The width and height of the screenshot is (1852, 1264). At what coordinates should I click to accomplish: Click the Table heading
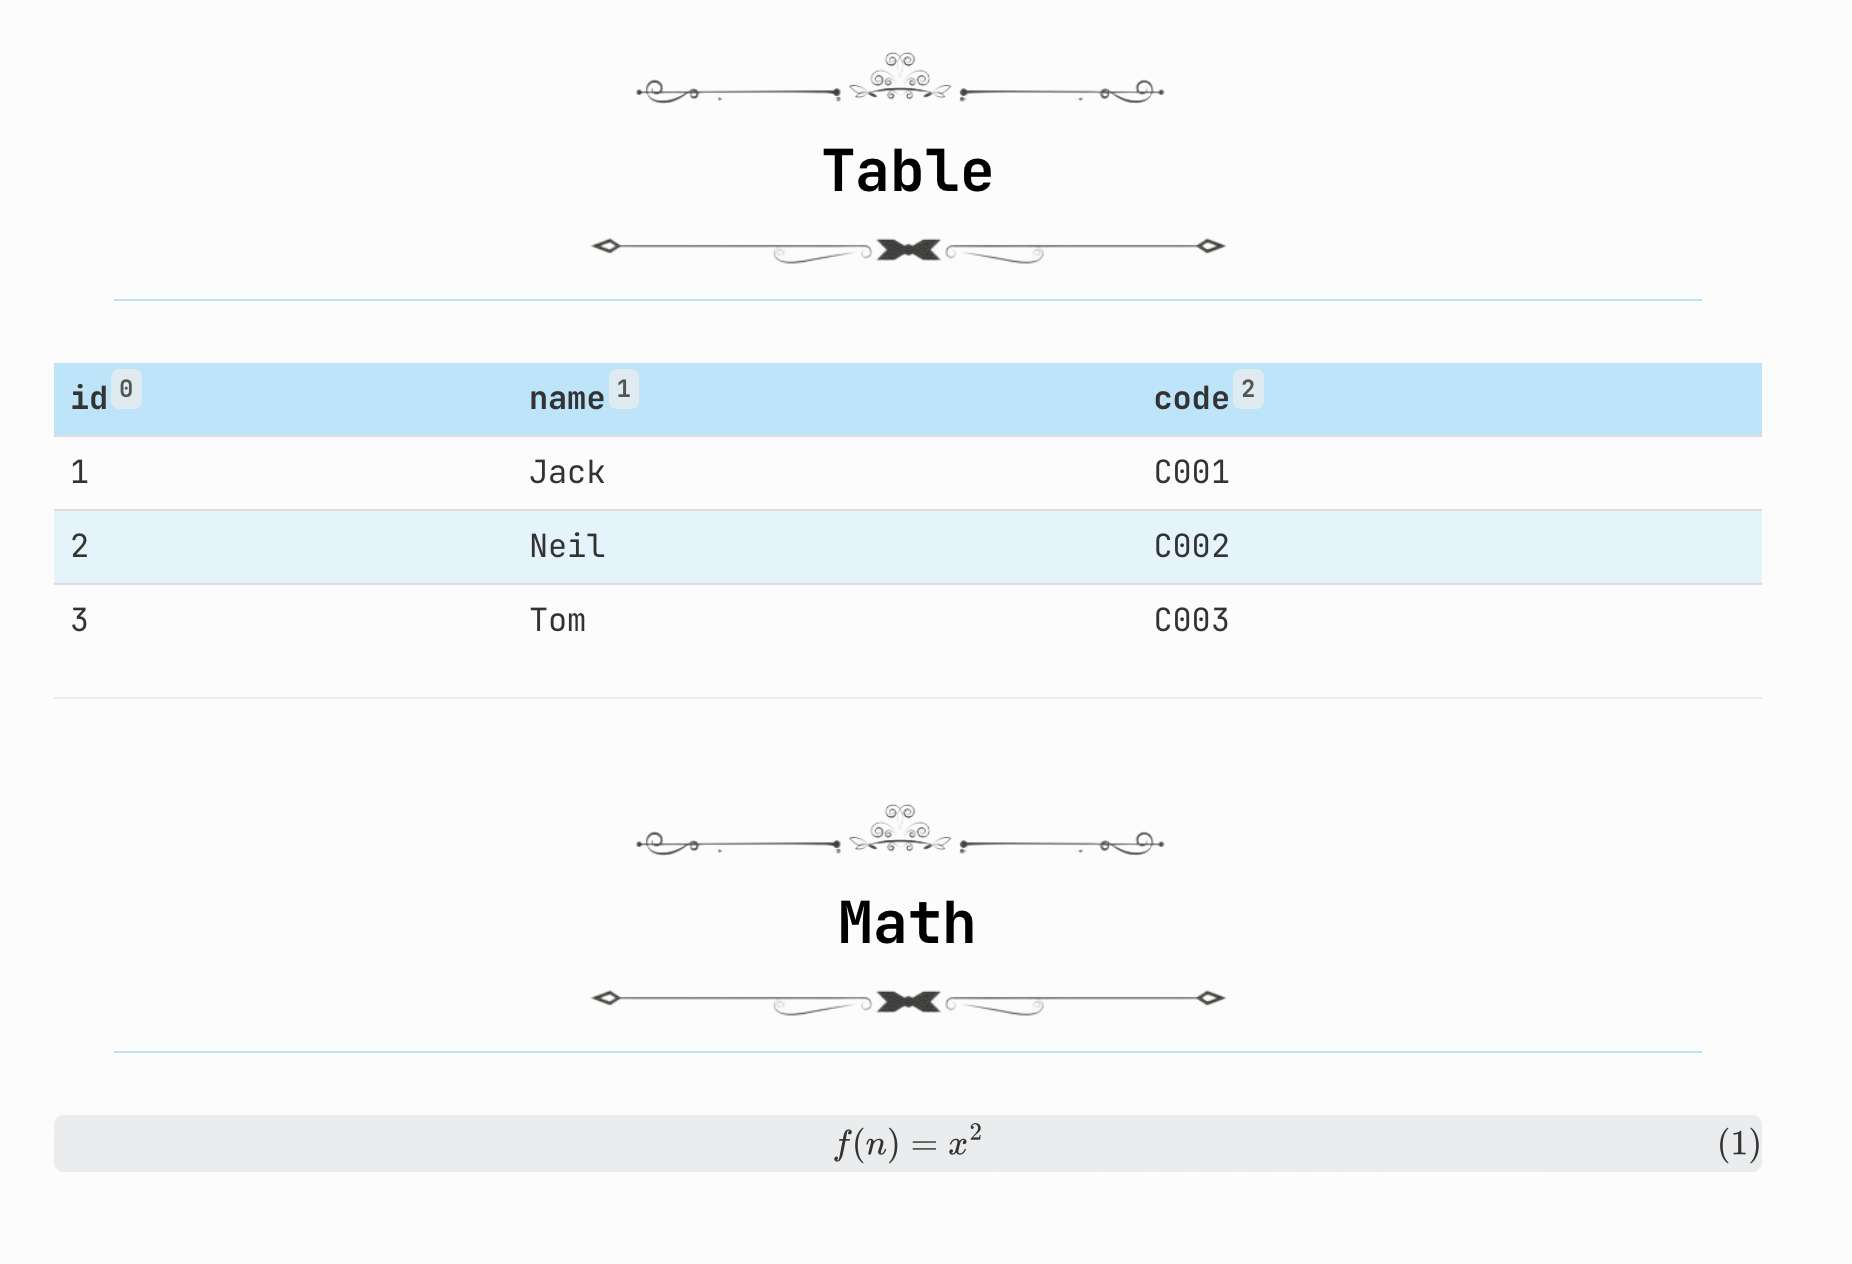pyautogui.click(x=908, y=171)
